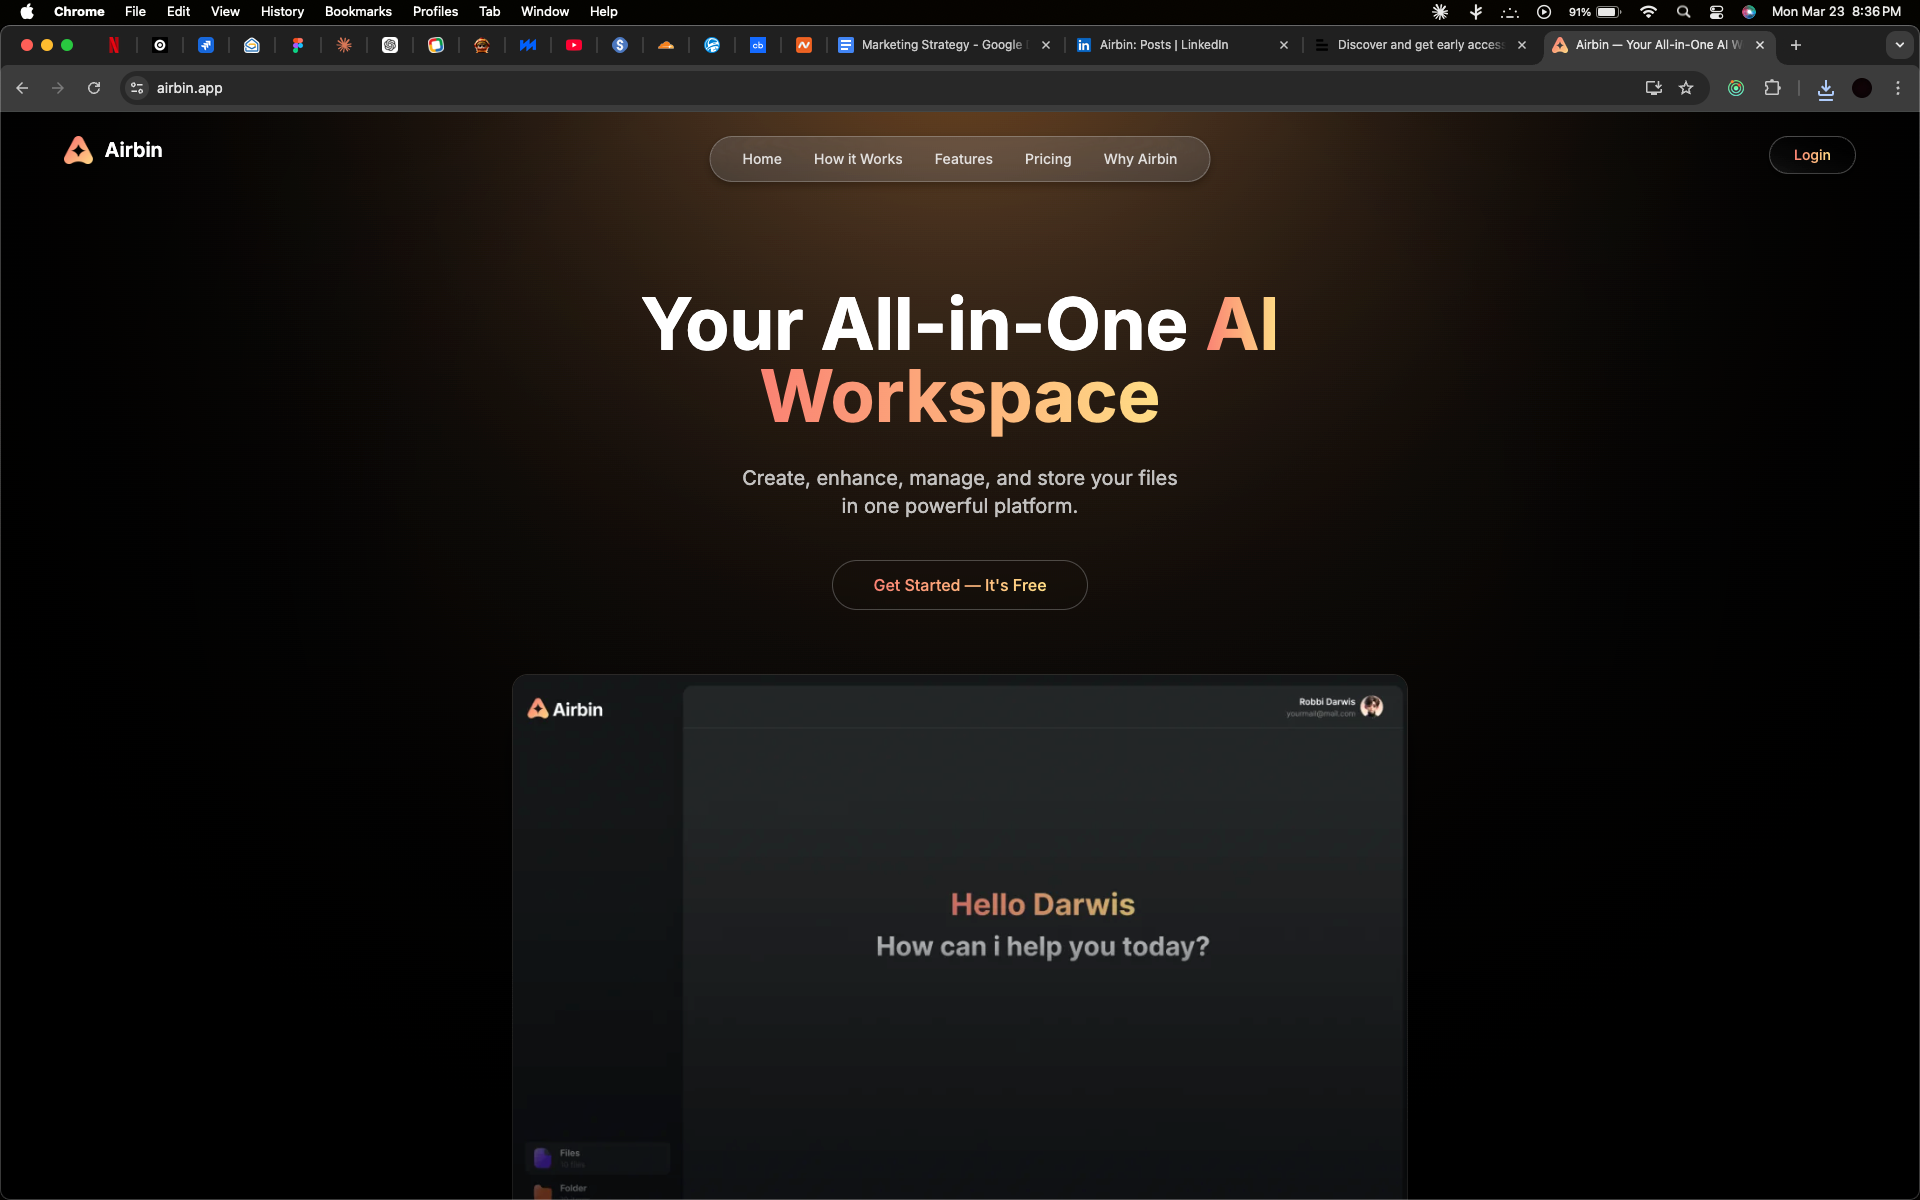Go forward with the browser arrow
This screenshot has height=1200, width=1920.
58,88
